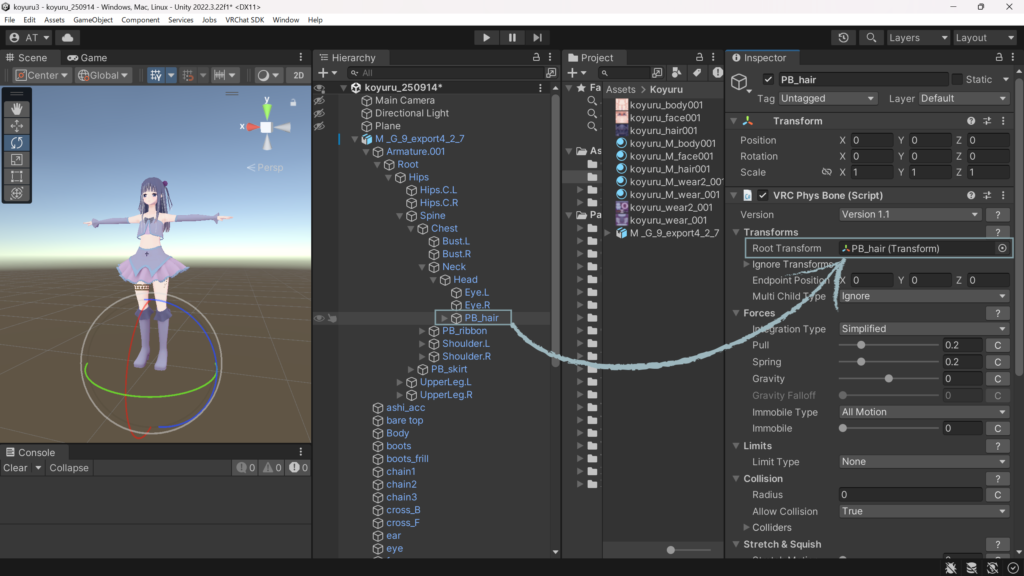Click the global search magnifier icon
Image resolution: width=1024 pixels, height=576 pixels.
[x=871, y=38]
